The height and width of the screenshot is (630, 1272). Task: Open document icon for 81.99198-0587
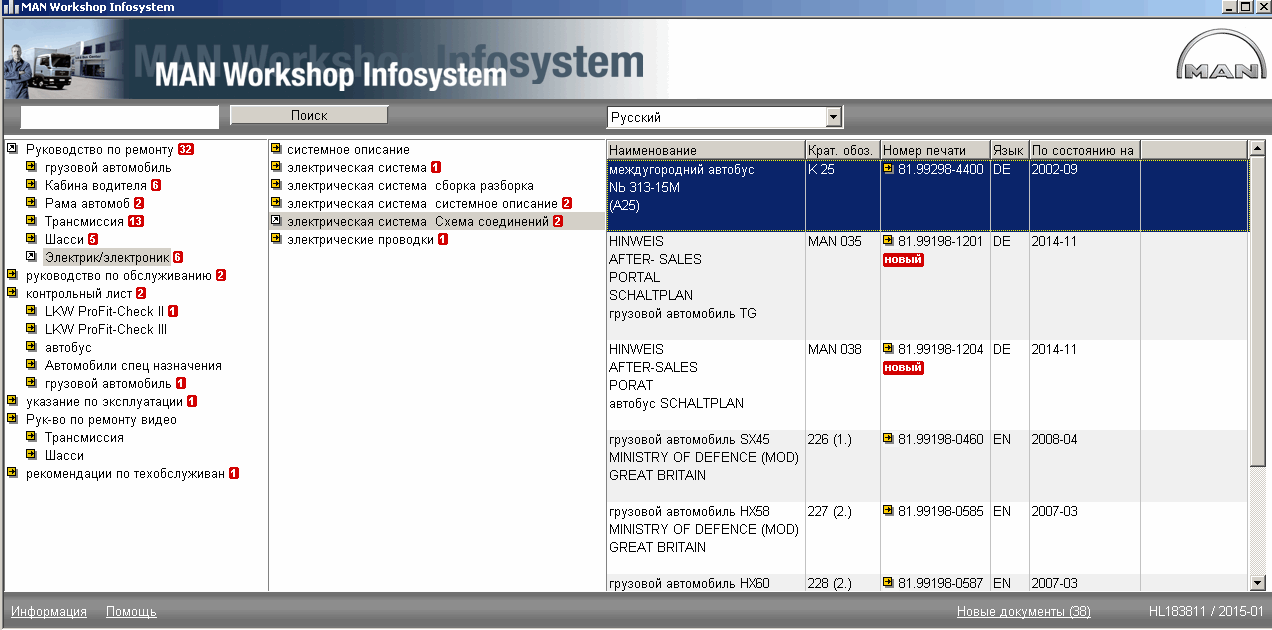point(888,583)
